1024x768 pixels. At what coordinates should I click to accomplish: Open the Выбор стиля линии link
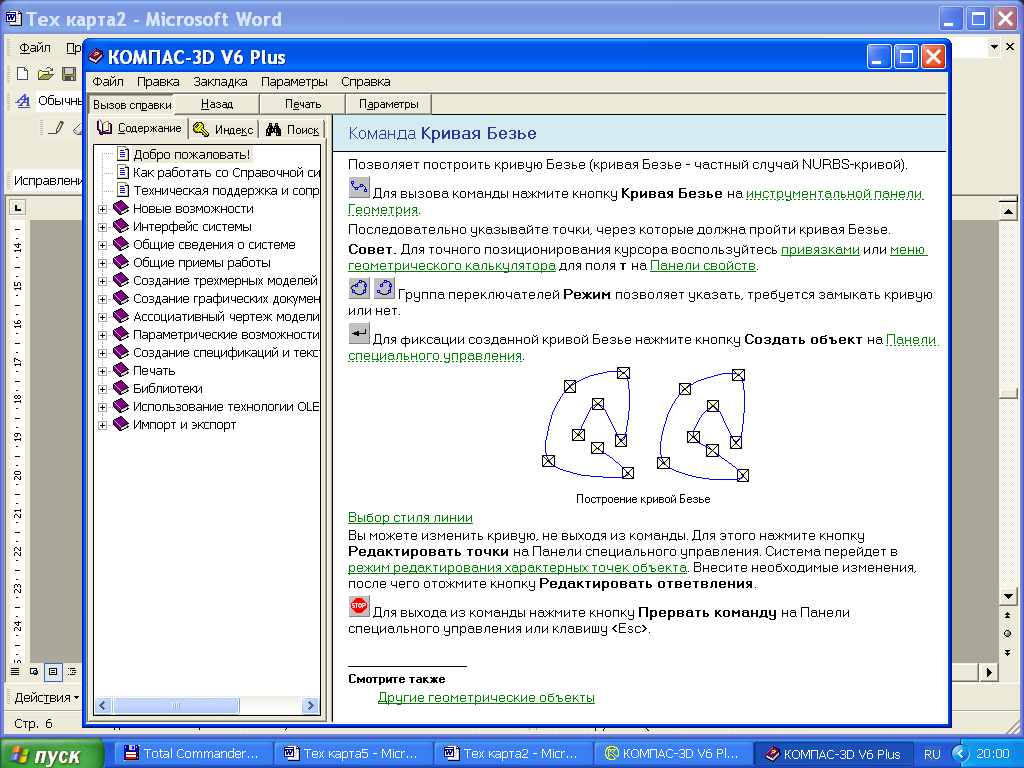[410, 517]
